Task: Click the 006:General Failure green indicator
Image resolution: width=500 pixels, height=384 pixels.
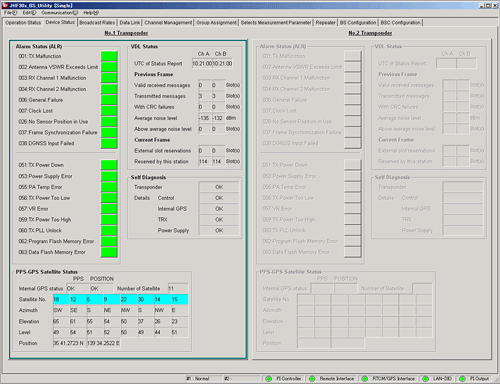Action: coord(109,100)
